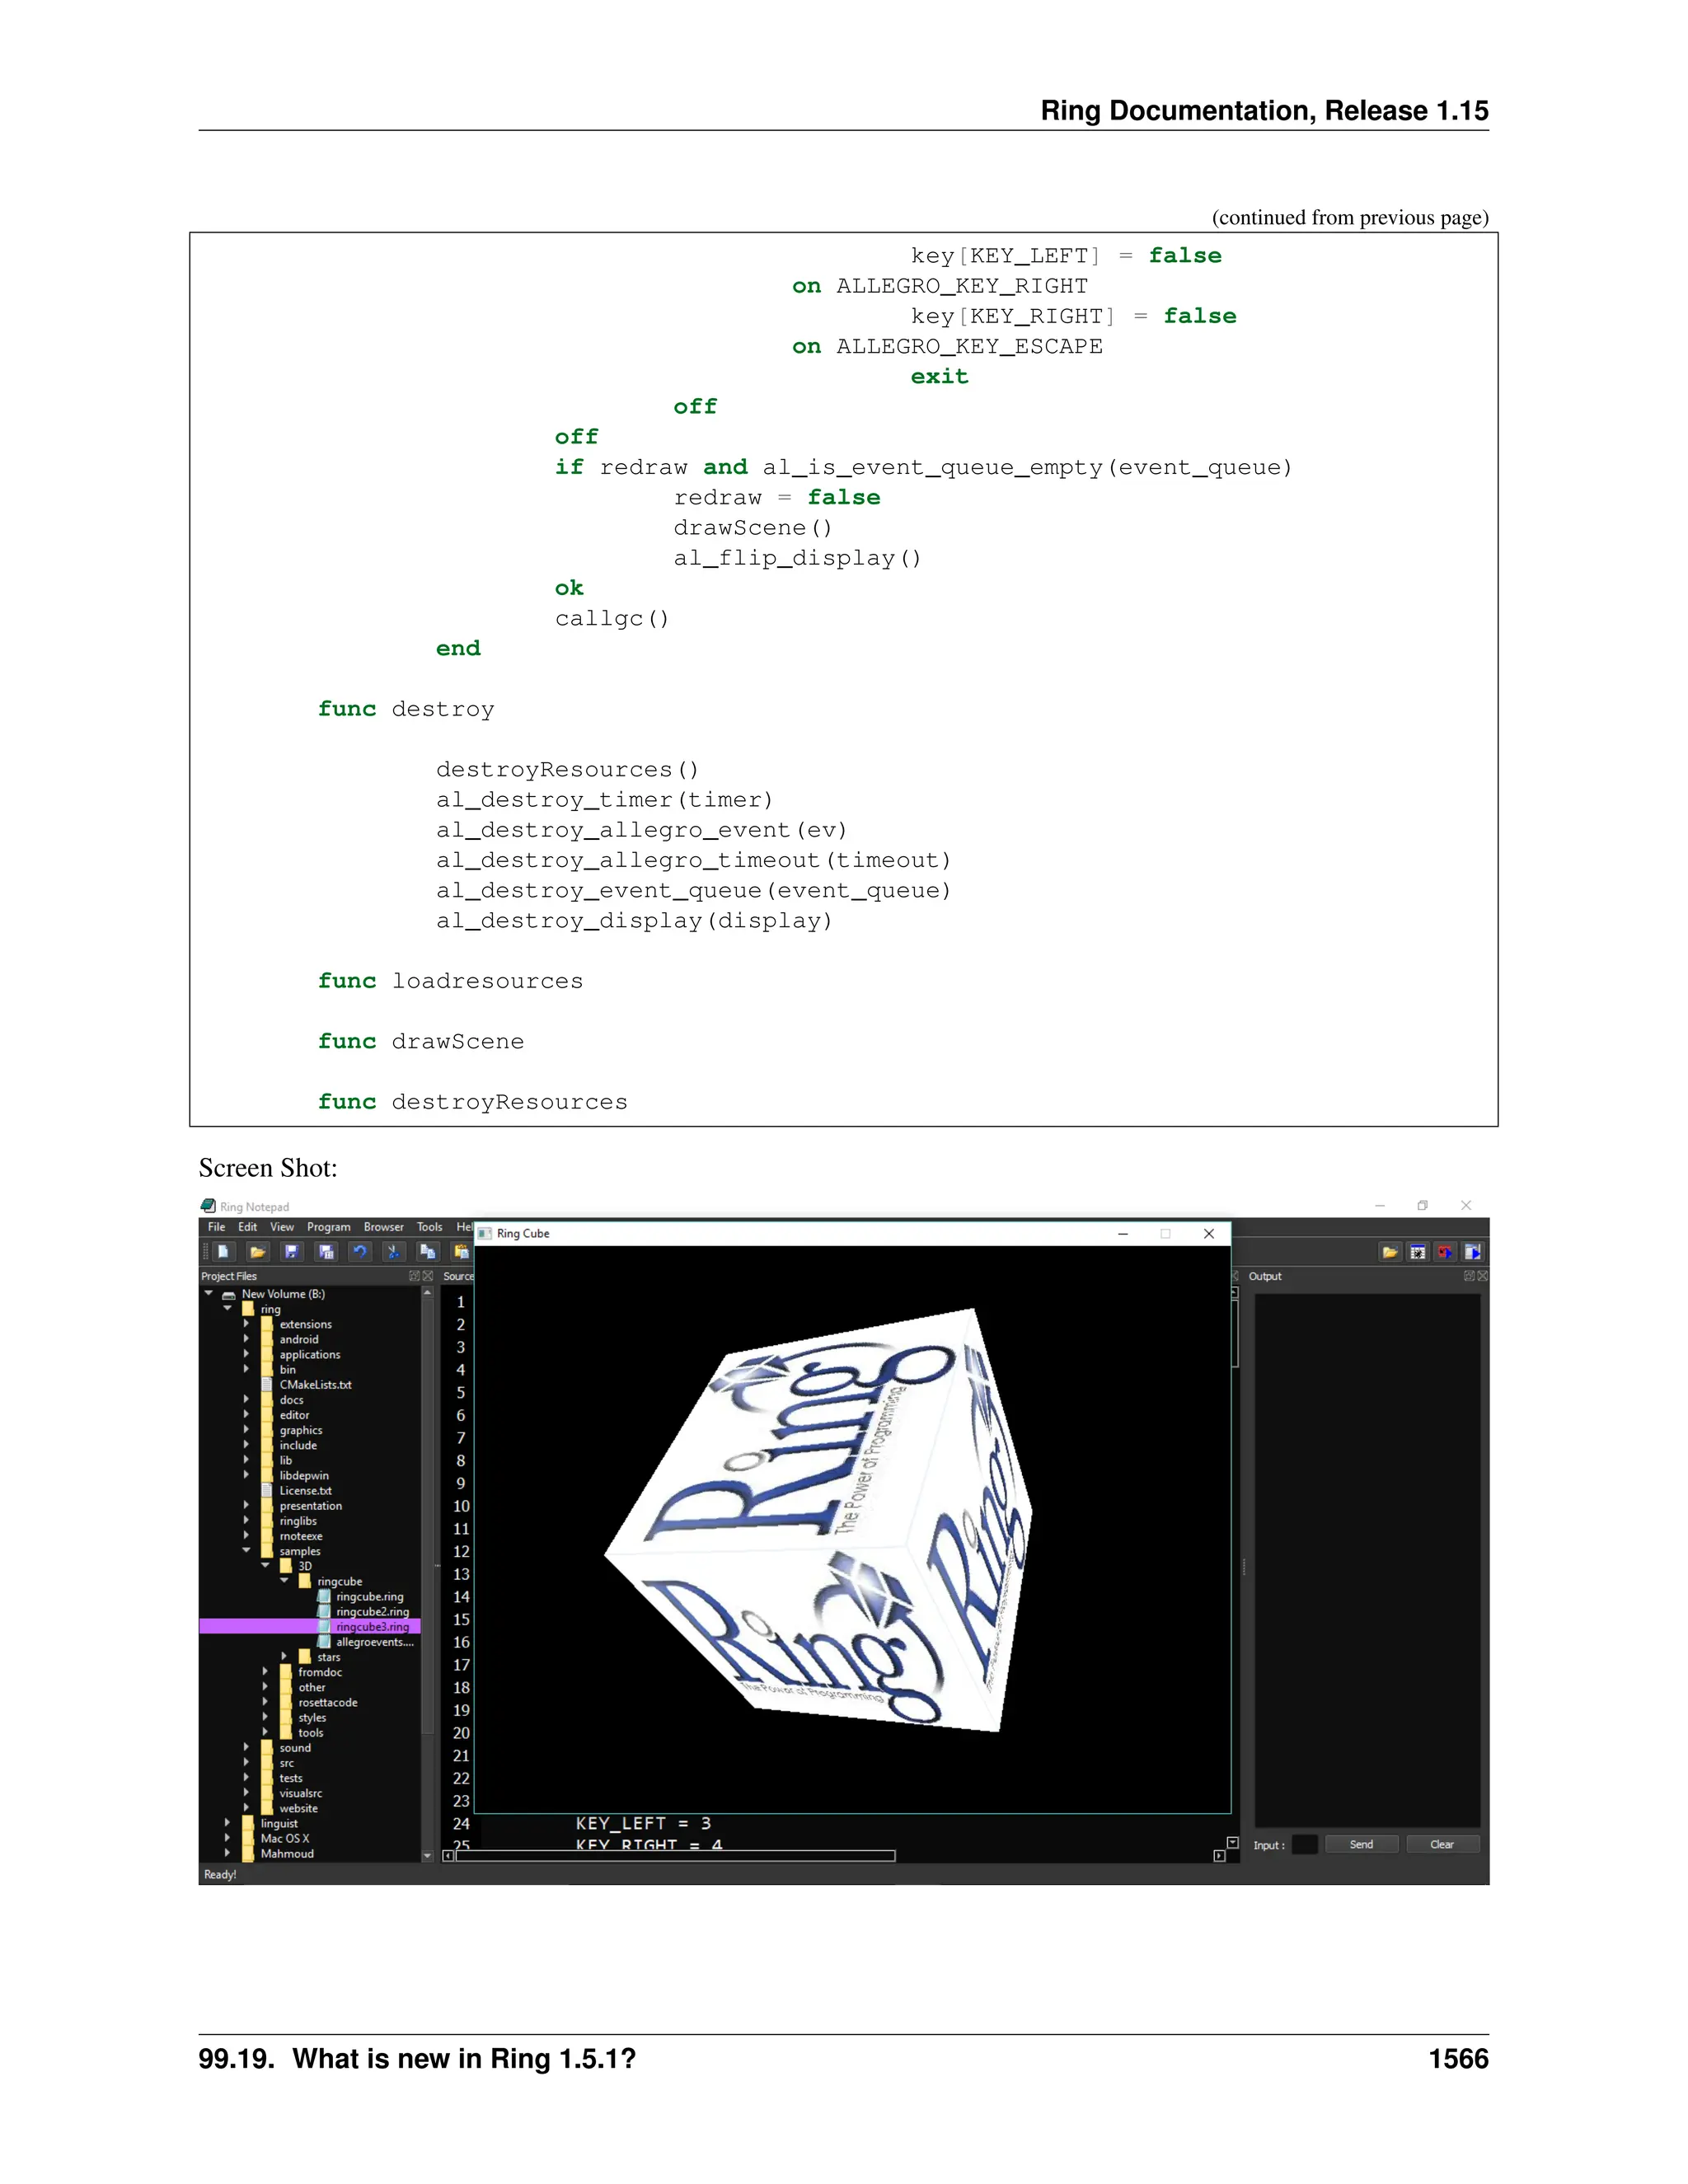Collapse the samples folder in tree
The height and width of the screenshot is (2184, 1688).
click(246, 1551)
